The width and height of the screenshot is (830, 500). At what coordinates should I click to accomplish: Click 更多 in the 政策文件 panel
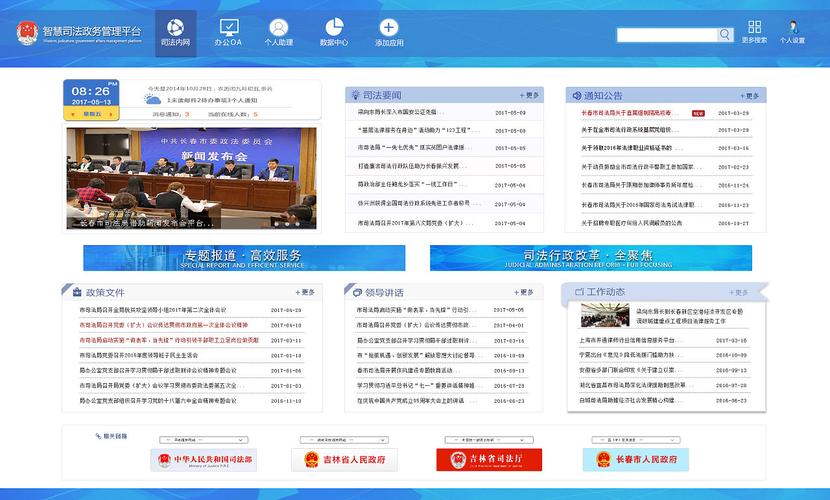(304, 292)
